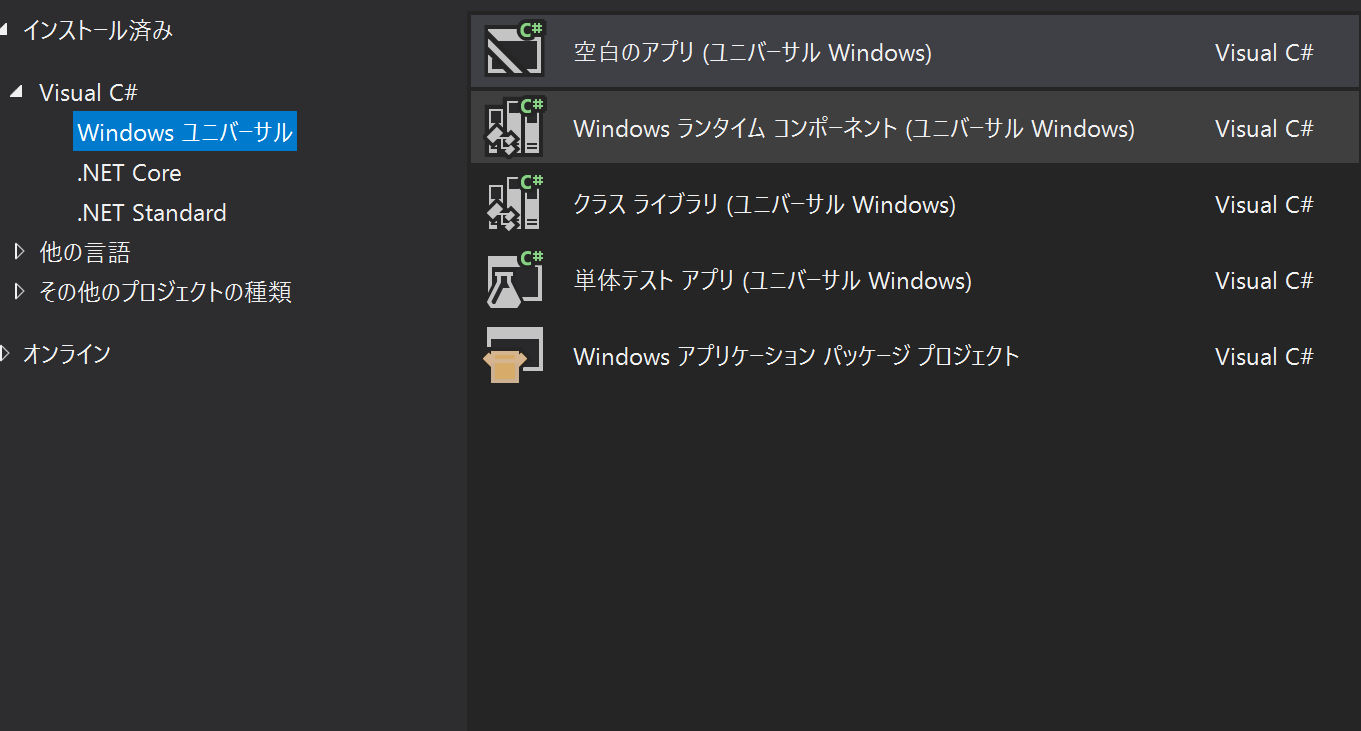
Task: Collapse the Visual C# node
Action: tap(18, 91)
